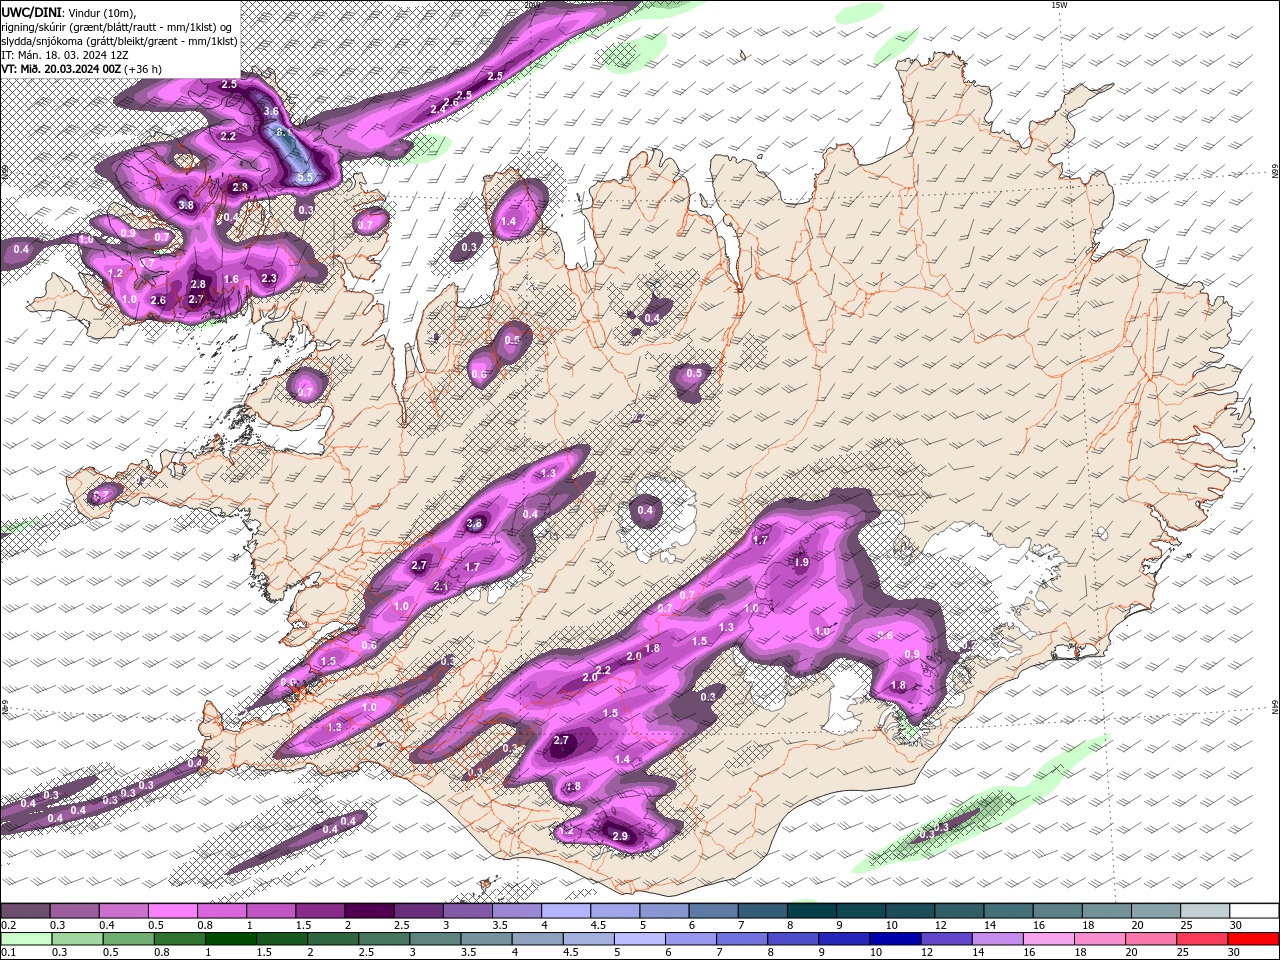The width and height of the screenshot is (1280, 960).
Task: Click the deep navy blue 10–12 rainfall legend swatch
Action: pyautogui.click(x=894, y=939)
